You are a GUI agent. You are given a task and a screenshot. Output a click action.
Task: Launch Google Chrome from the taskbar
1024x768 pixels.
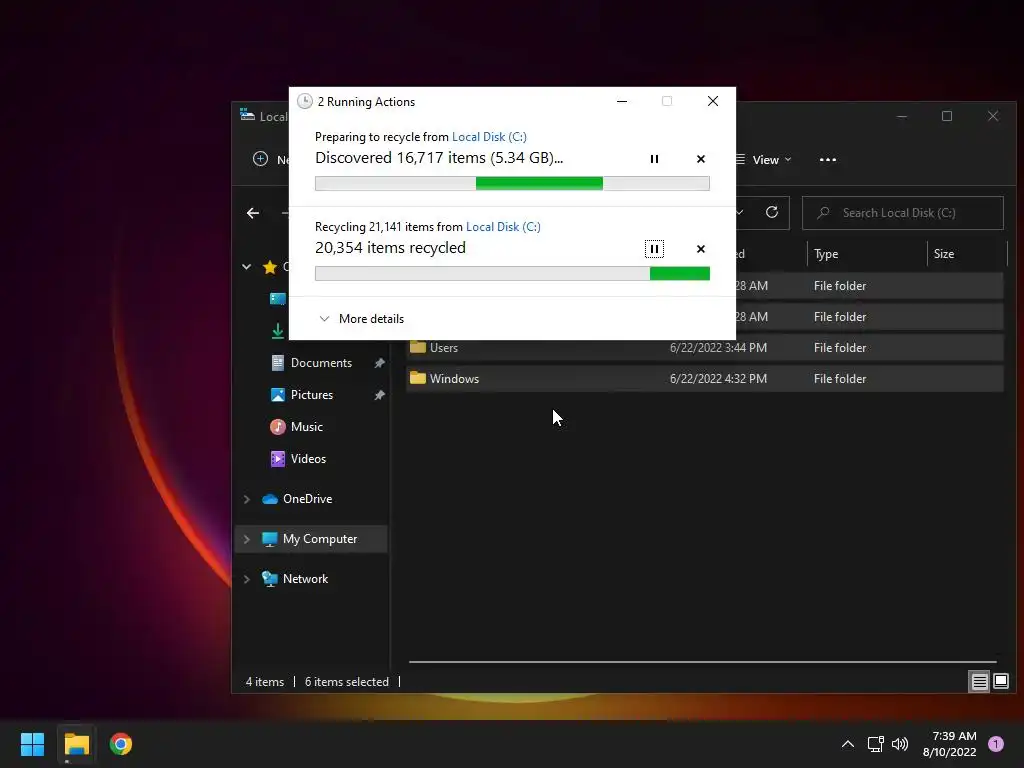(121, 744)
